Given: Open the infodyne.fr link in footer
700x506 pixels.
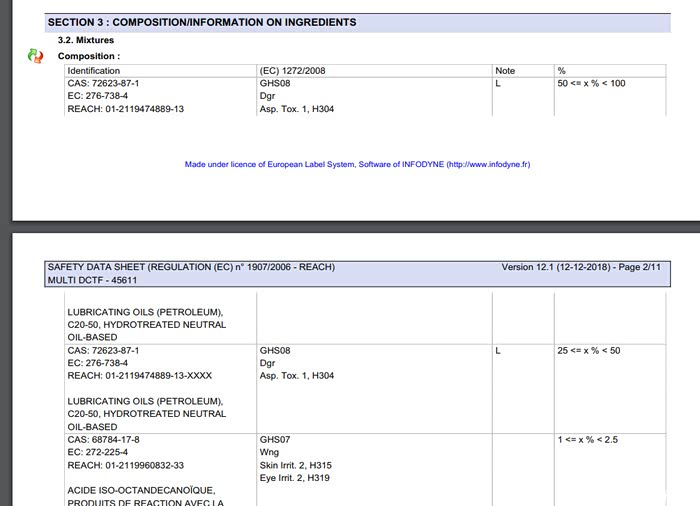Looking at the screenshot, I should (x=488, y=164).
